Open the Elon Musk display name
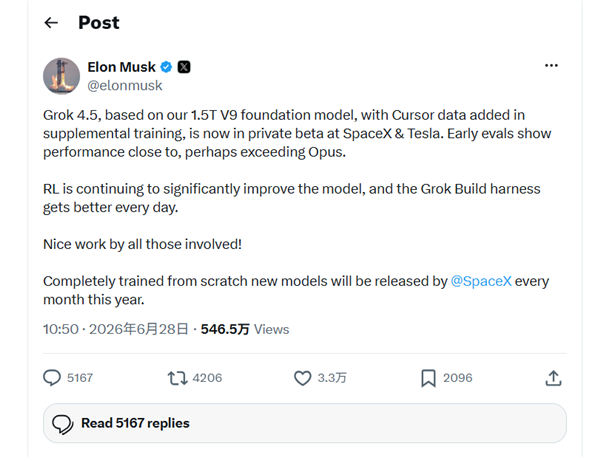 point(122,67)
